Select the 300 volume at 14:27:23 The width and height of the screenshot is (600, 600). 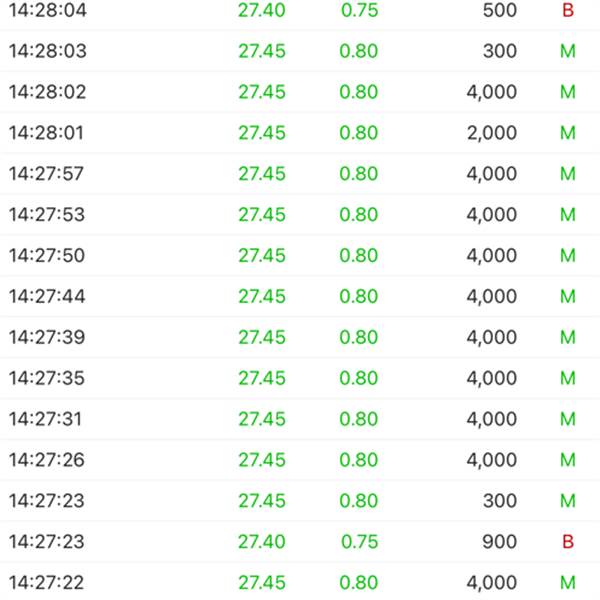[x=500, y=501]
